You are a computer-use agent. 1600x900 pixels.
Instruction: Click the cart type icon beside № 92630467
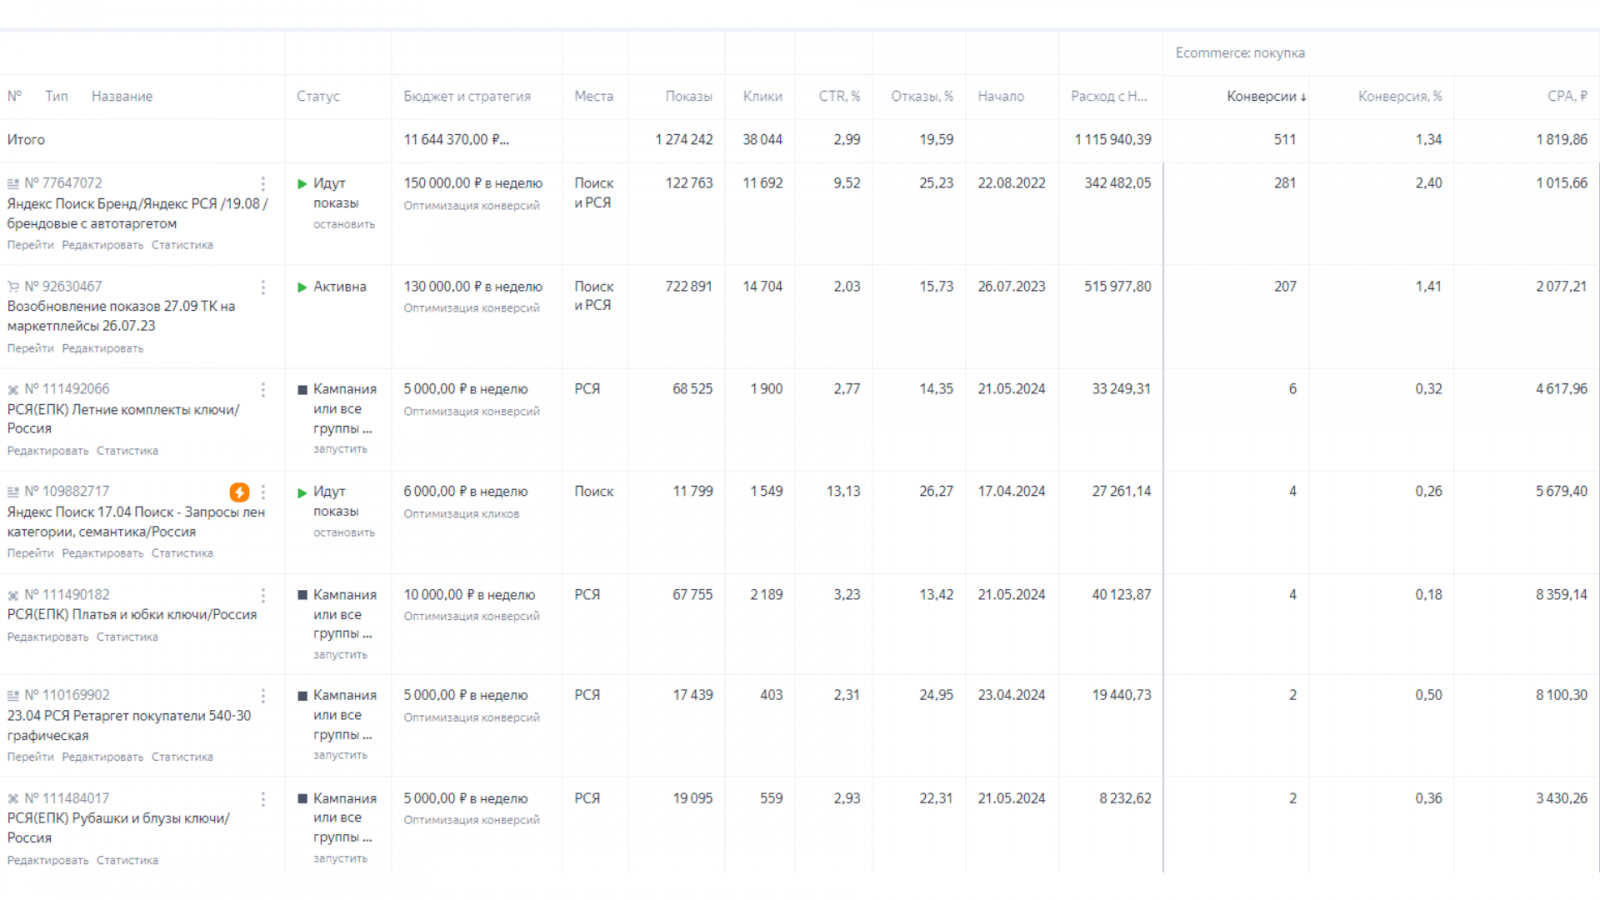point(13,287)
